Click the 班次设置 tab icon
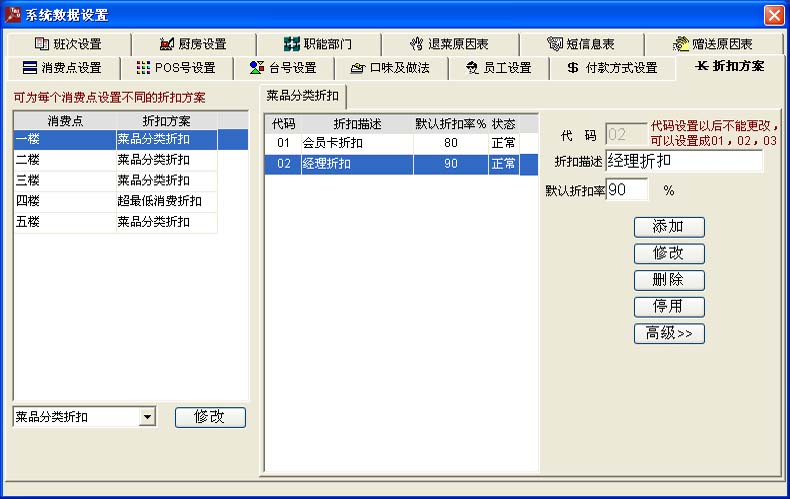Screen dimensions: 790x499 tap(41, 44)
